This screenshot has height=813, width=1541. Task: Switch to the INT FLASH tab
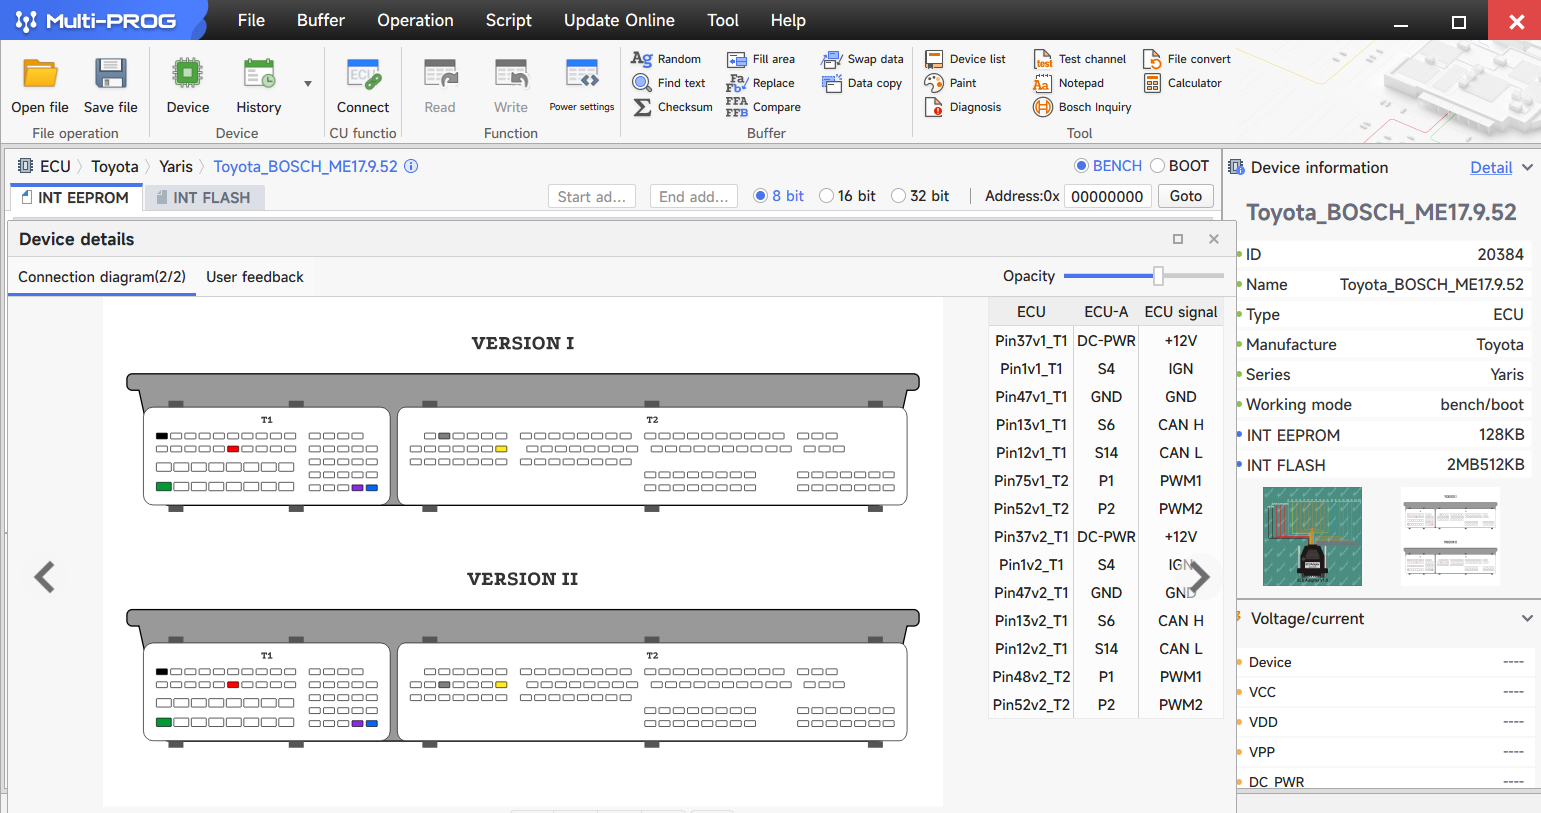(x=204, y=197)
